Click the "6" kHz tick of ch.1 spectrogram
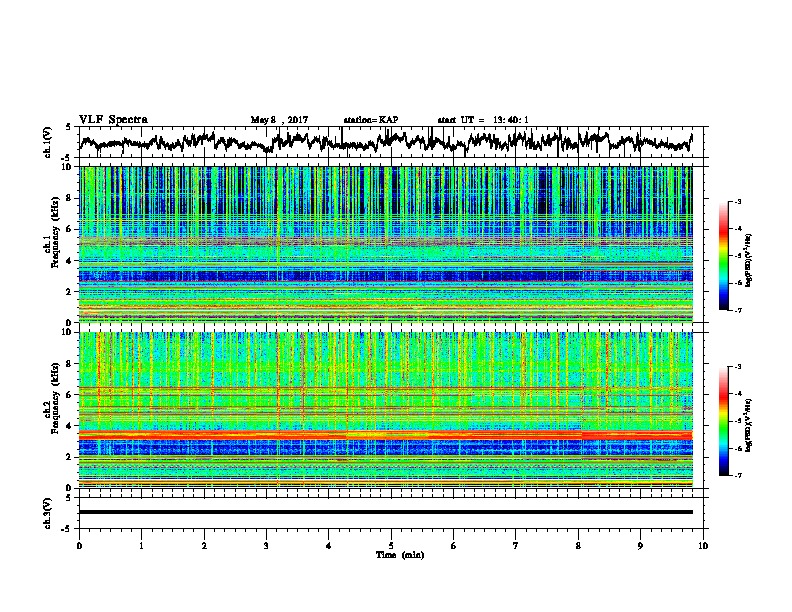 70,229
